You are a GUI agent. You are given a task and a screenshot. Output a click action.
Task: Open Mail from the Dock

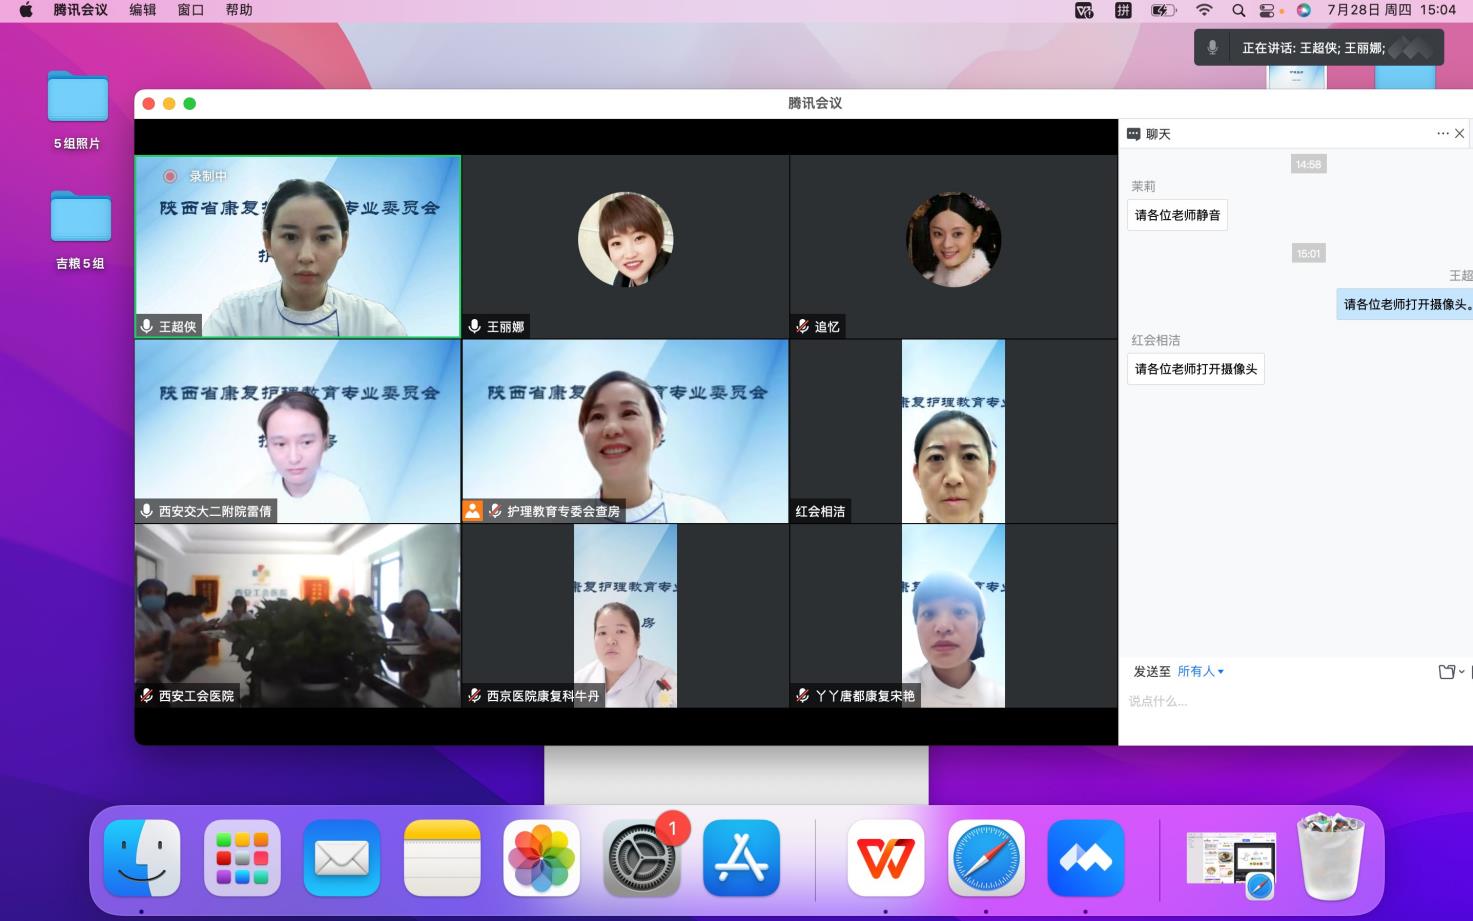[x=342, y=858]
